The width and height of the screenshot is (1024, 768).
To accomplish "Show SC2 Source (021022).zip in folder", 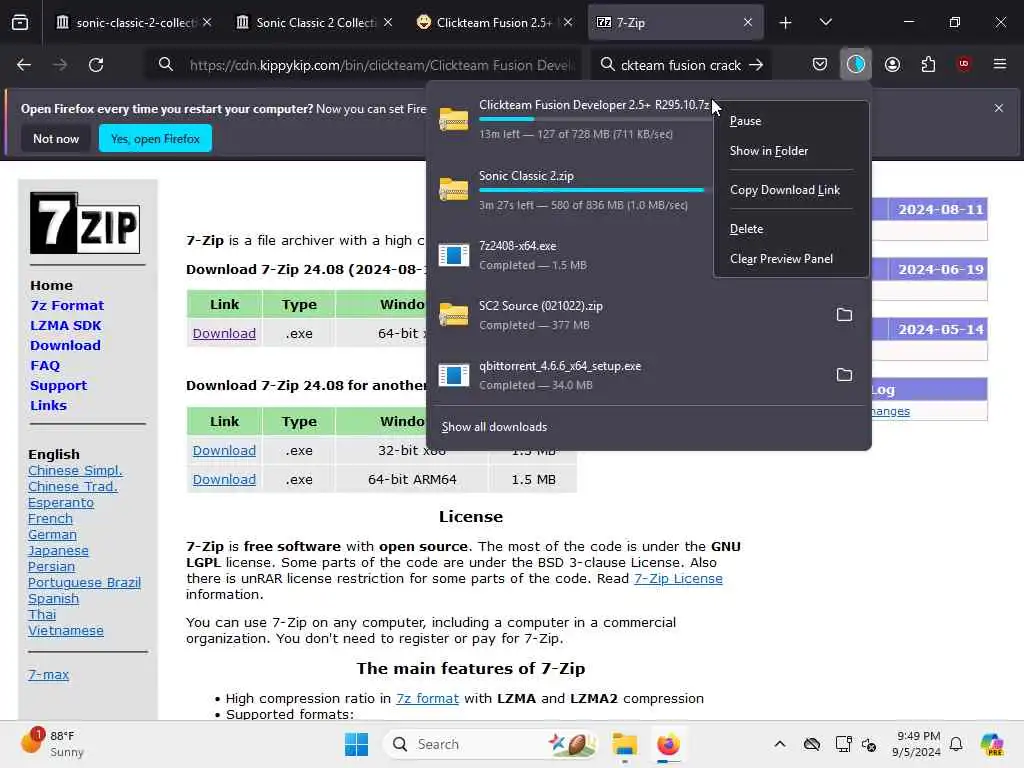I will click(x=844, y=315).
